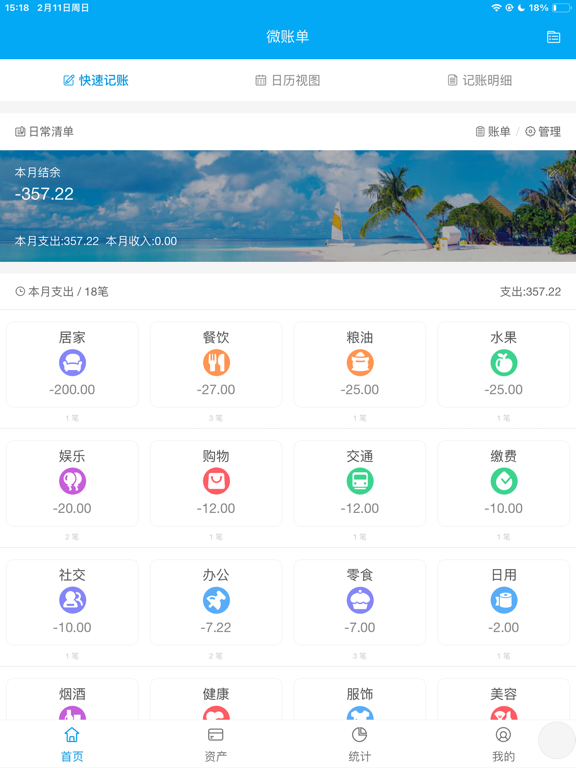
Task: Tap the 娱乐 balloons icon
Action: [72, 481]
